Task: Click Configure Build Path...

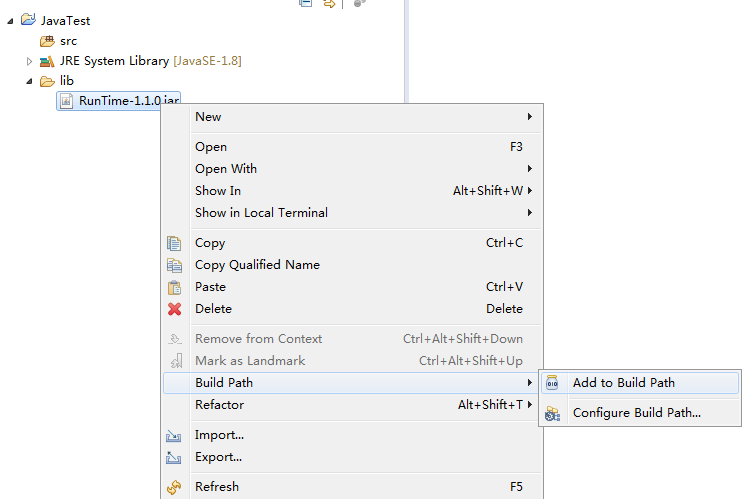Action: 640,413
